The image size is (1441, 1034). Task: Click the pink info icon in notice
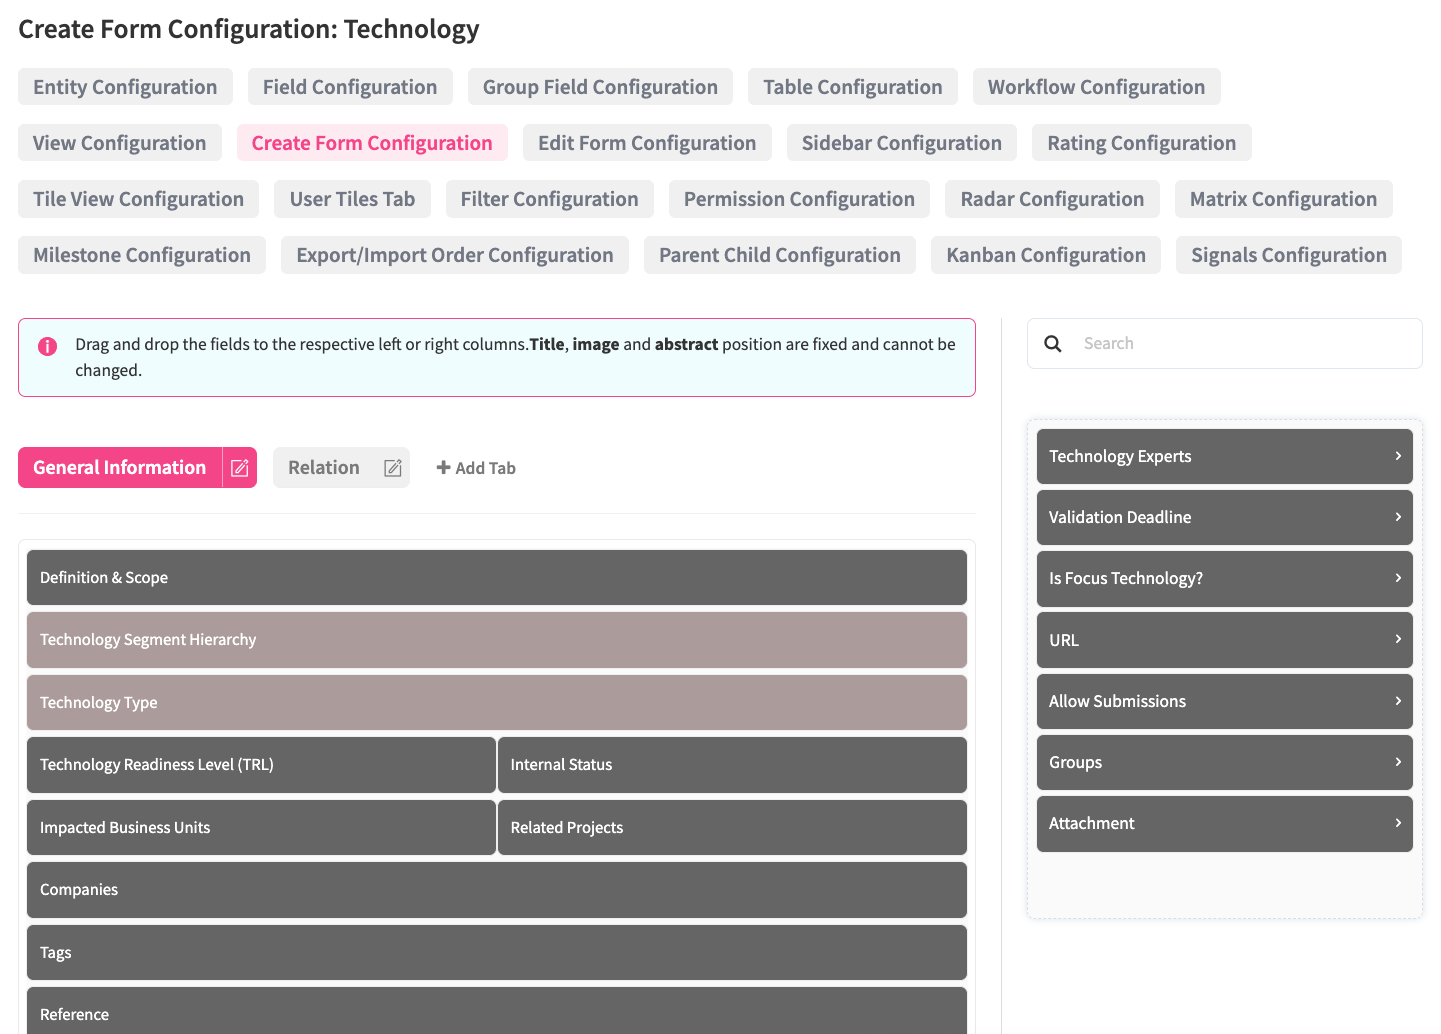tap(47, 346)
